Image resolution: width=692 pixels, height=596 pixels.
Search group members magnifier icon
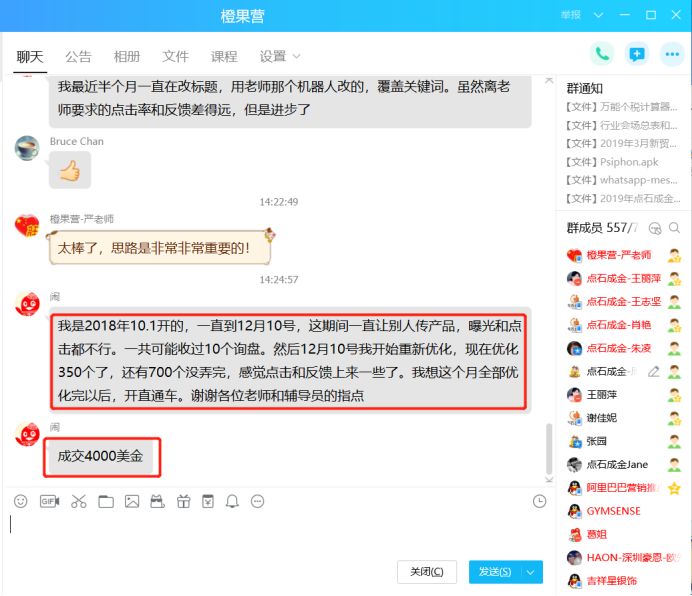pos(674,228)
